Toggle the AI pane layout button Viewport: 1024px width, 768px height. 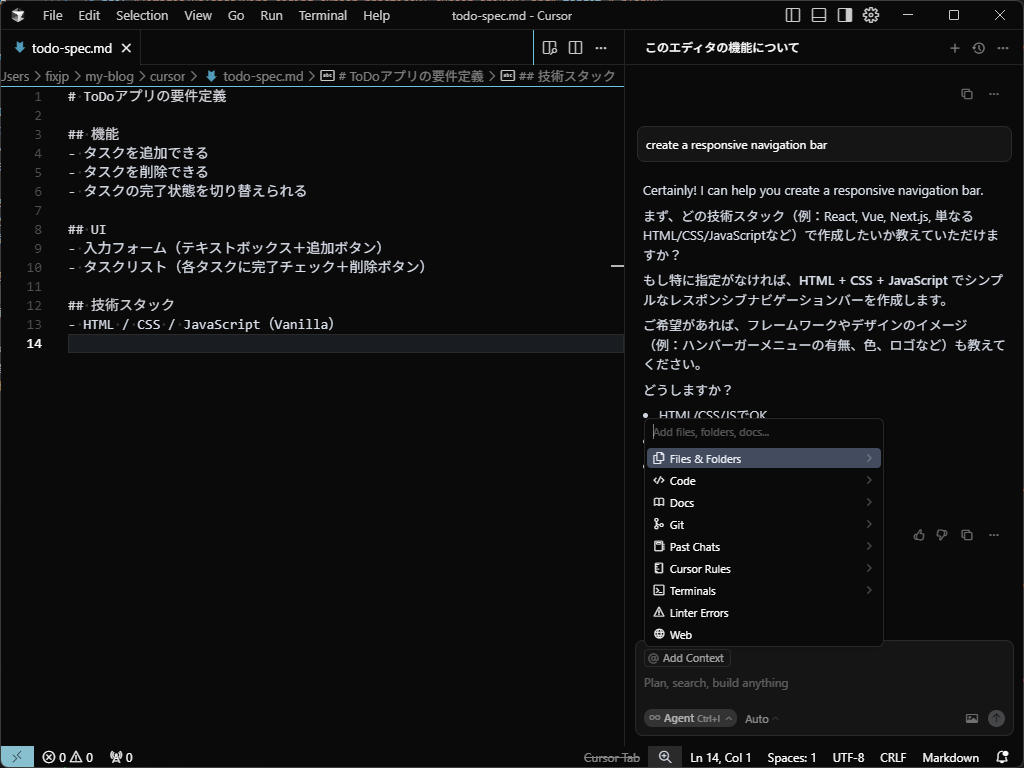(845, 15)
